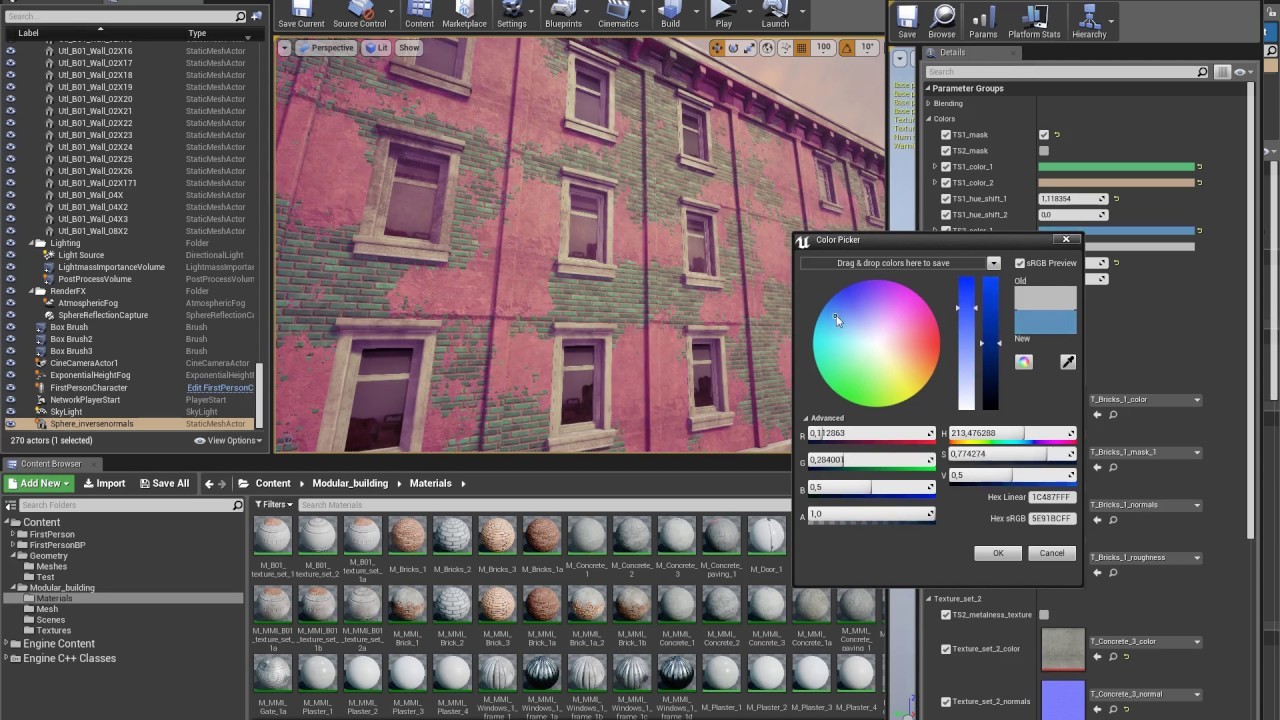Image resolution: width=1280 pixels, height=720 pixels.
Task: Pick a color with the eyedropper tool
Action: coord(1068,362)
